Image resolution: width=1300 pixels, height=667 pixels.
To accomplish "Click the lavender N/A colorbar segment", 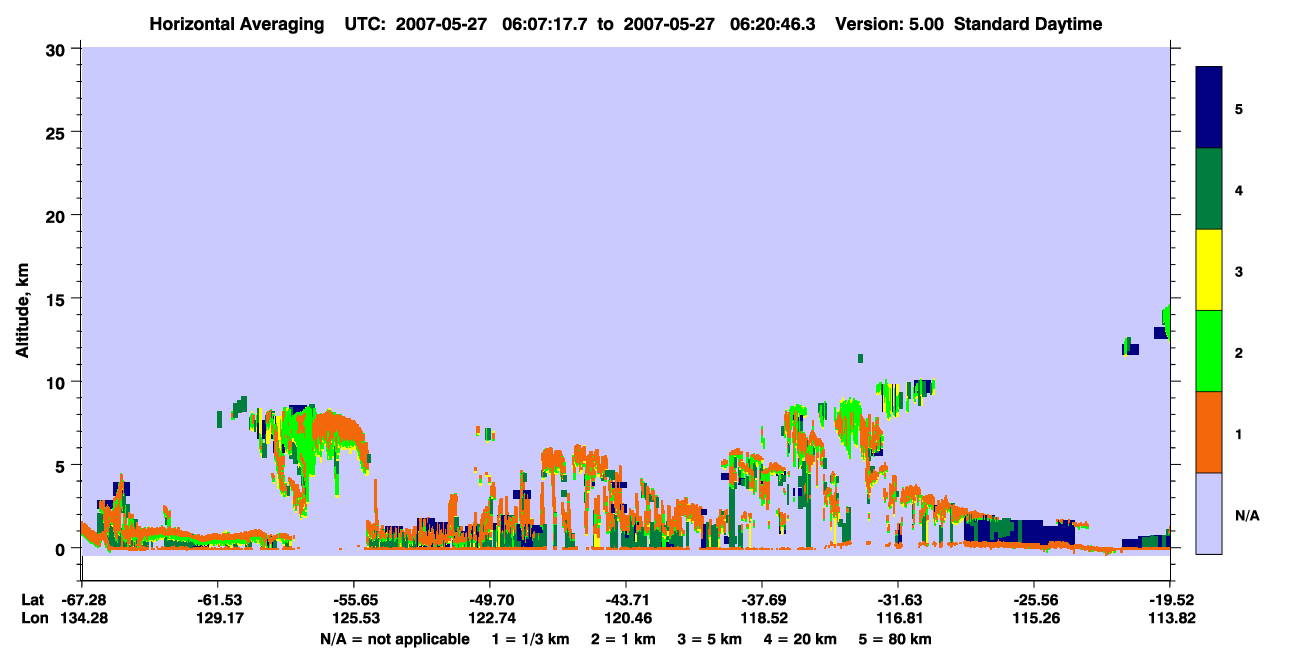I will pyautogui.click(x=1209, y=513).
